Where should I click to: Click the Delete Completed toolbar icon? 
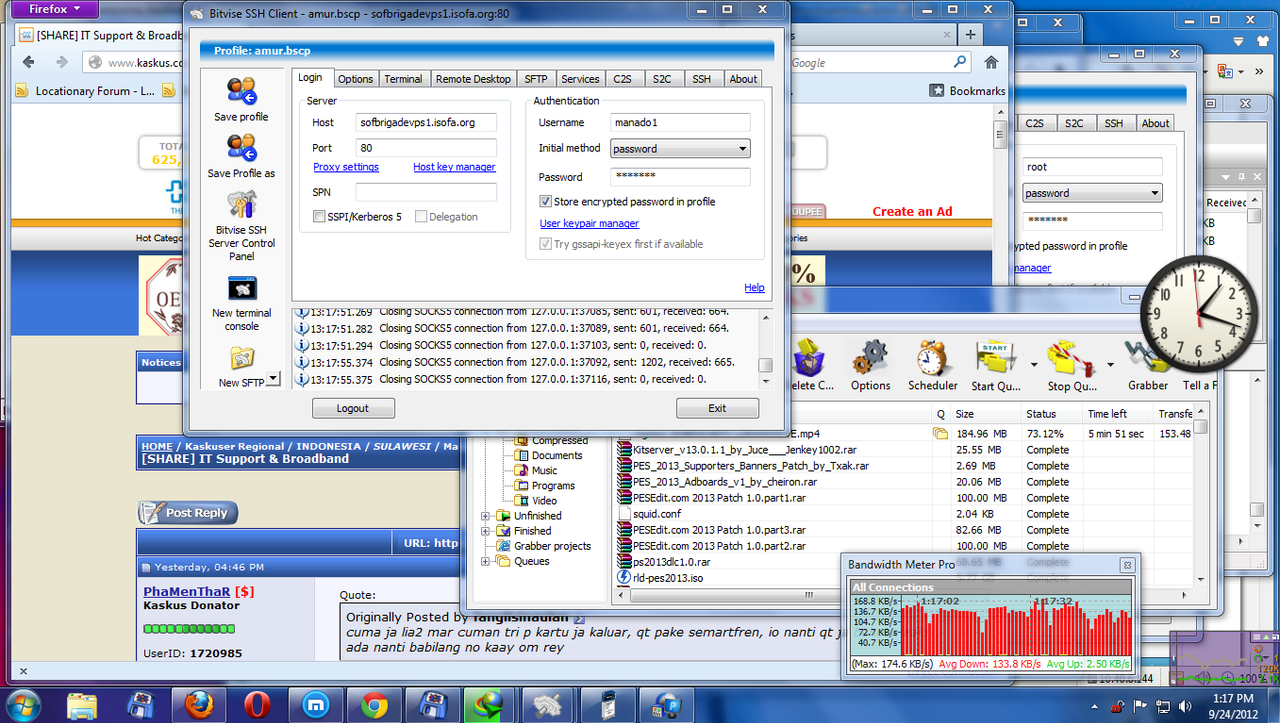(810, 357)
